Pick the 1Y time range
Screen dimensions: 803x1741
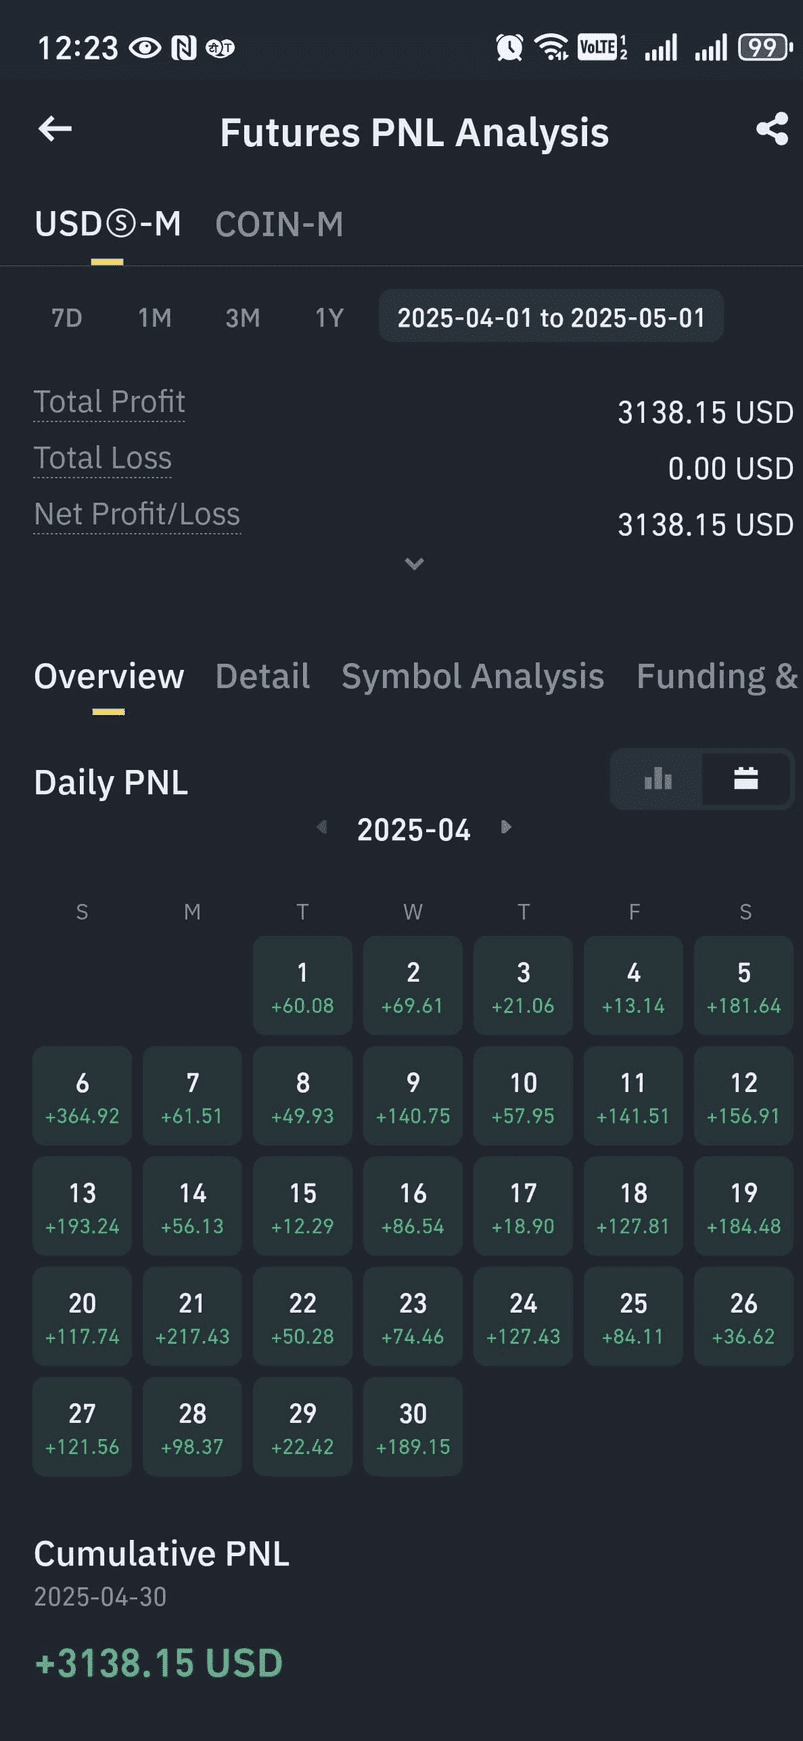[x=329, y=318]
